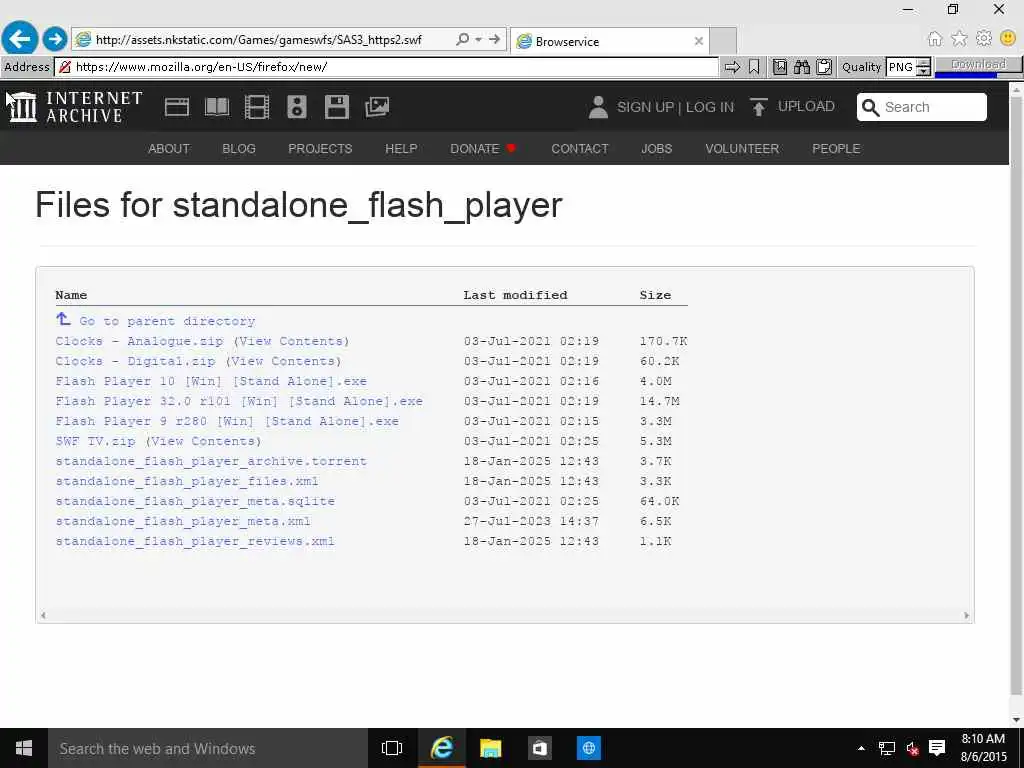Step the Quality PNG selector down
Image resolution: width=1024 pixels, height=768 pixels.
pyautogui.click(x=923, y=71)
